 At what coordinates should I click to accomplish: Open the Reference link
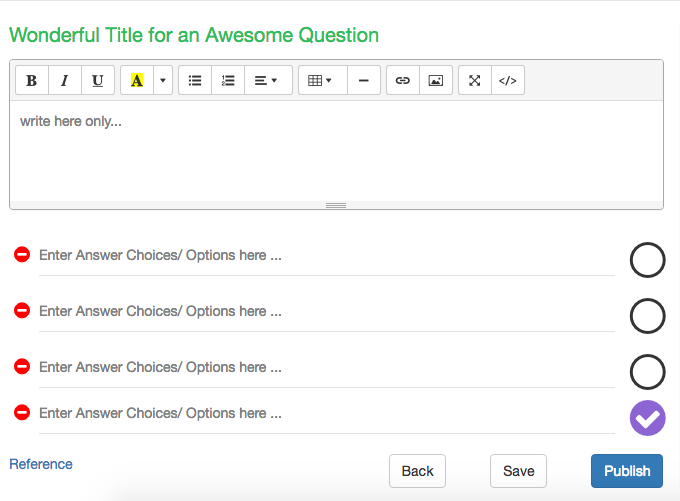[x=41, y=464]
